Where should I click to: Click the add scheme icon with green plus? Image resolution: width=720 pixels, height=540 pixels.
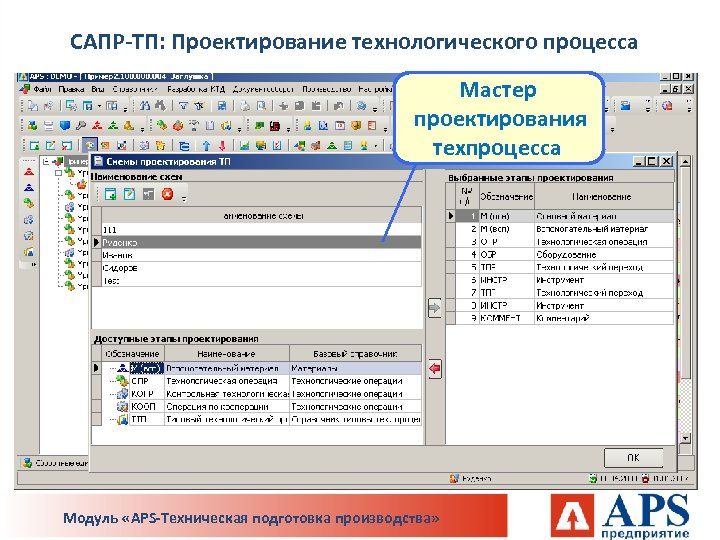coord(110,195)
